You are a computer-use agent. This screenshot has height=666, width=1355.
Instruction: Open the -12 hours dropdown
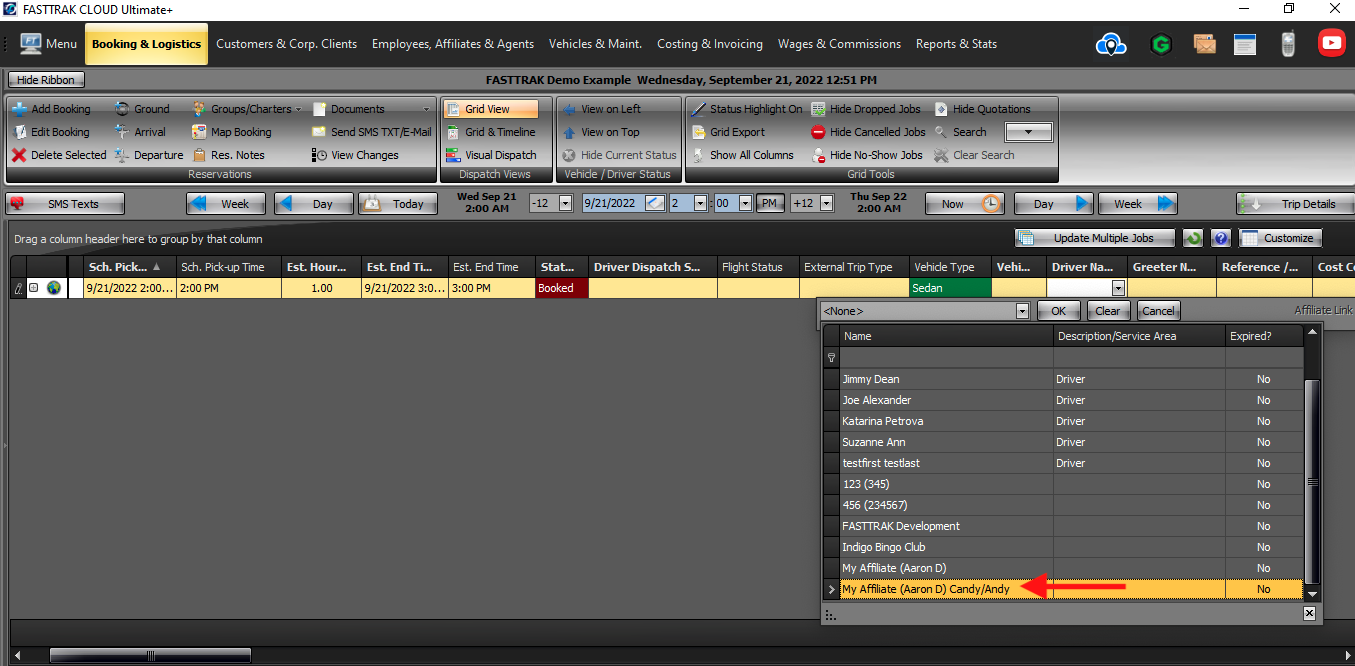click(x=565, y=203)
